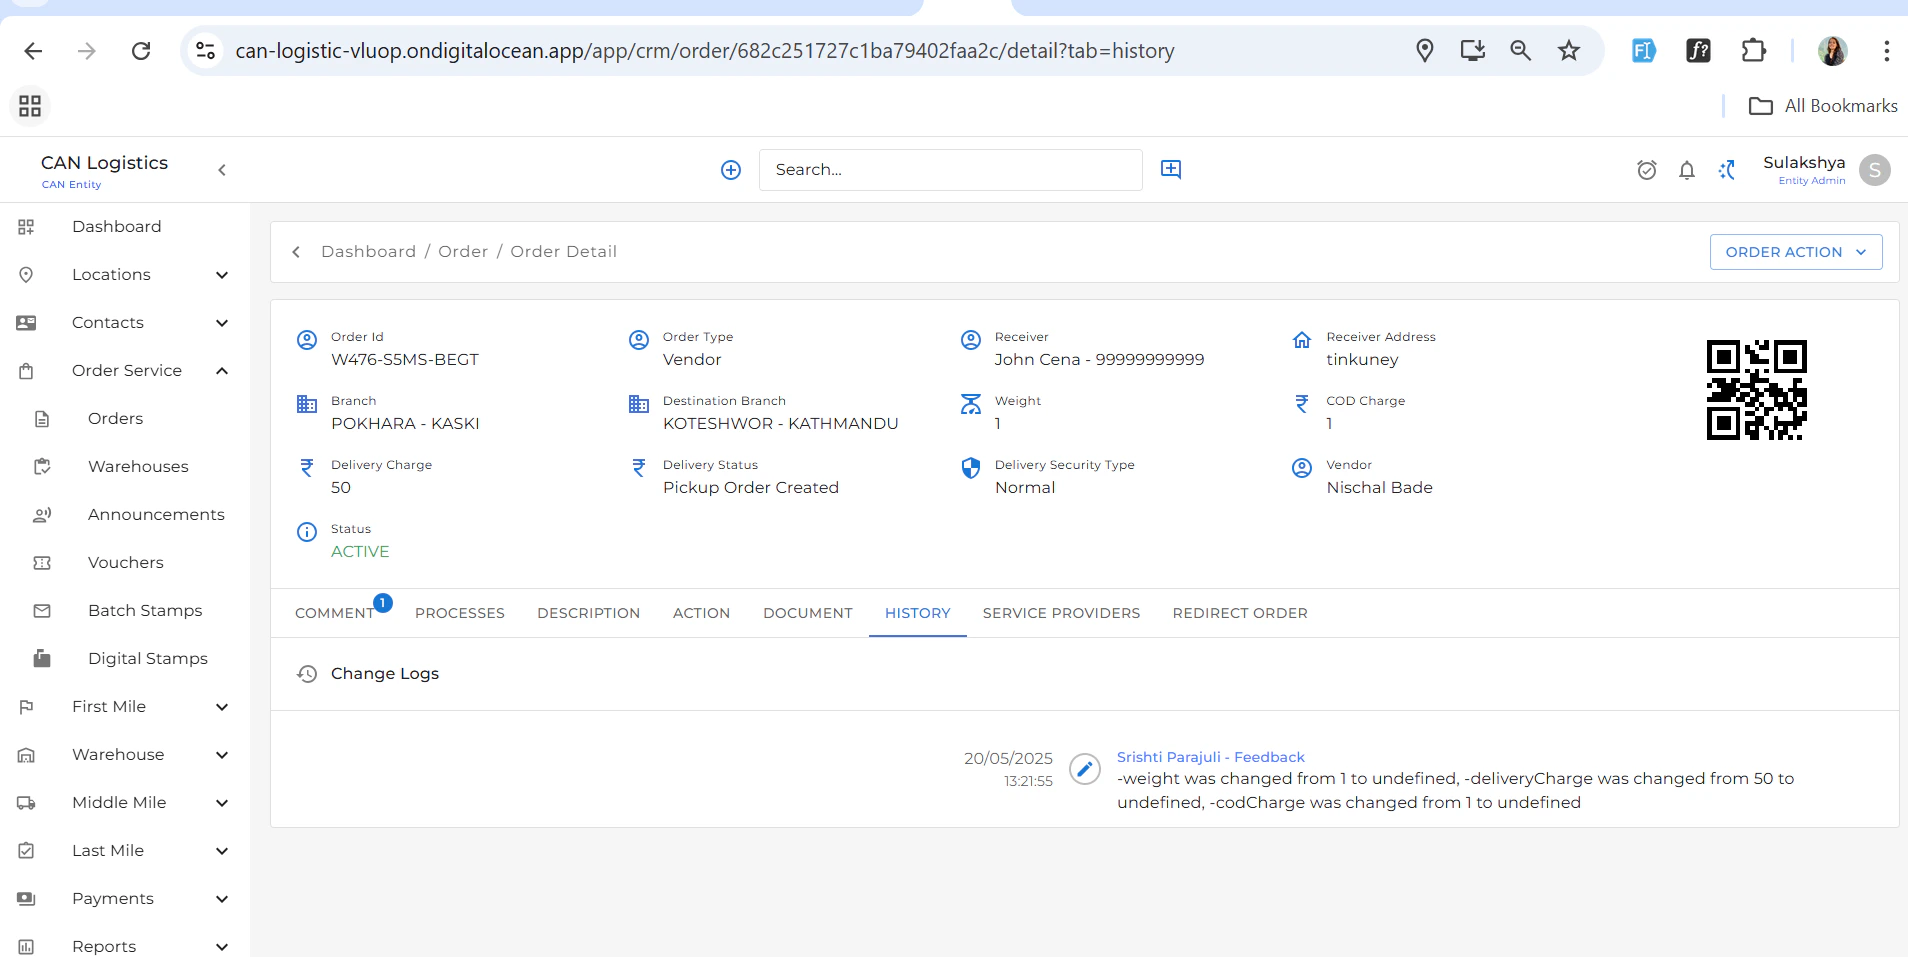Reload the page with refresh icon

coord(141,51)
